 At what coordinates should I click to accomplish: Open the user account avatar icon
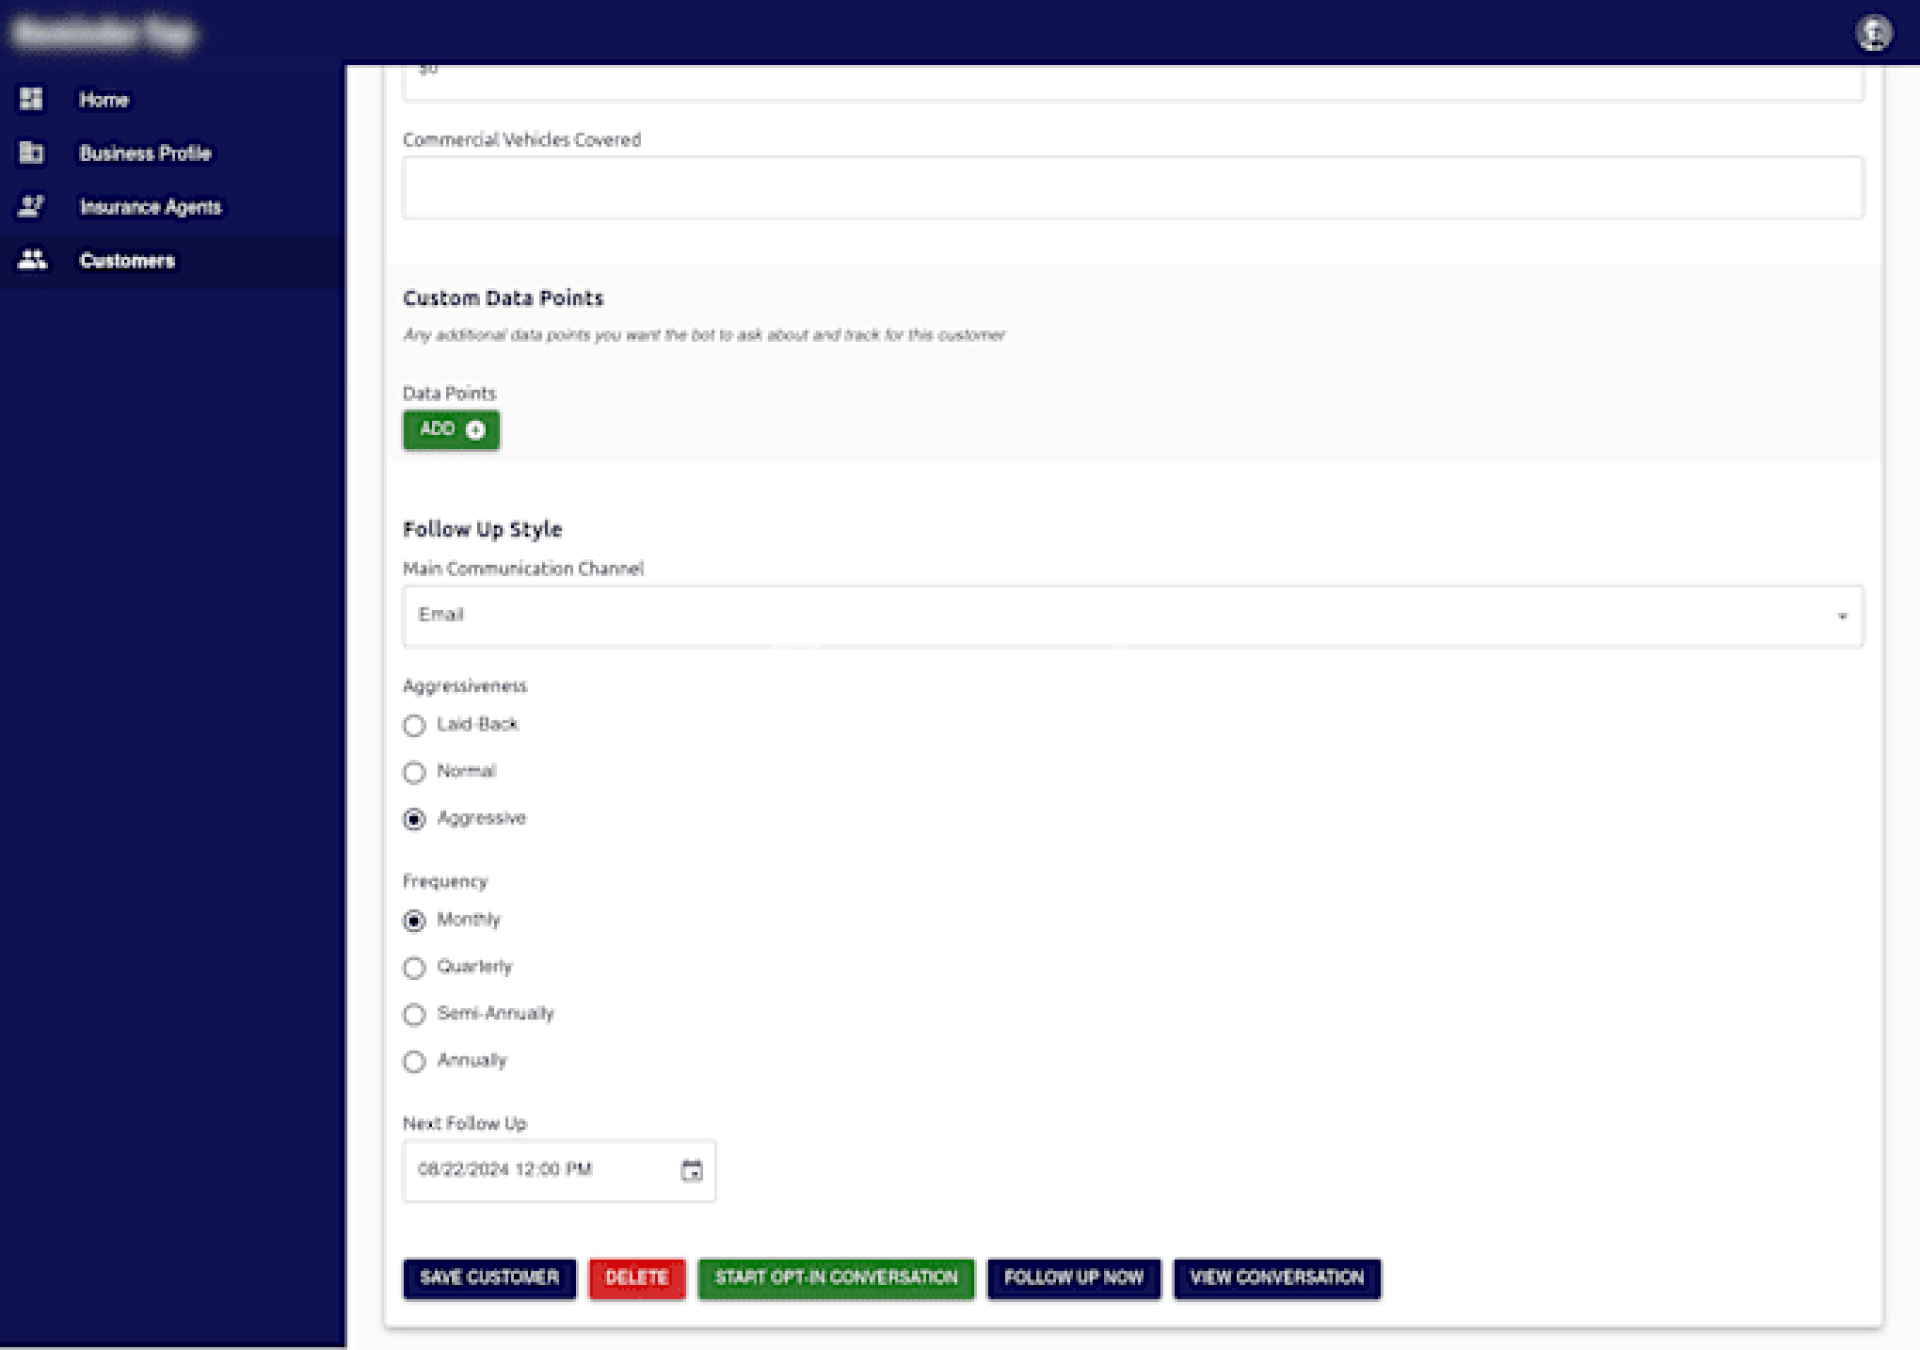[1873, 33]
